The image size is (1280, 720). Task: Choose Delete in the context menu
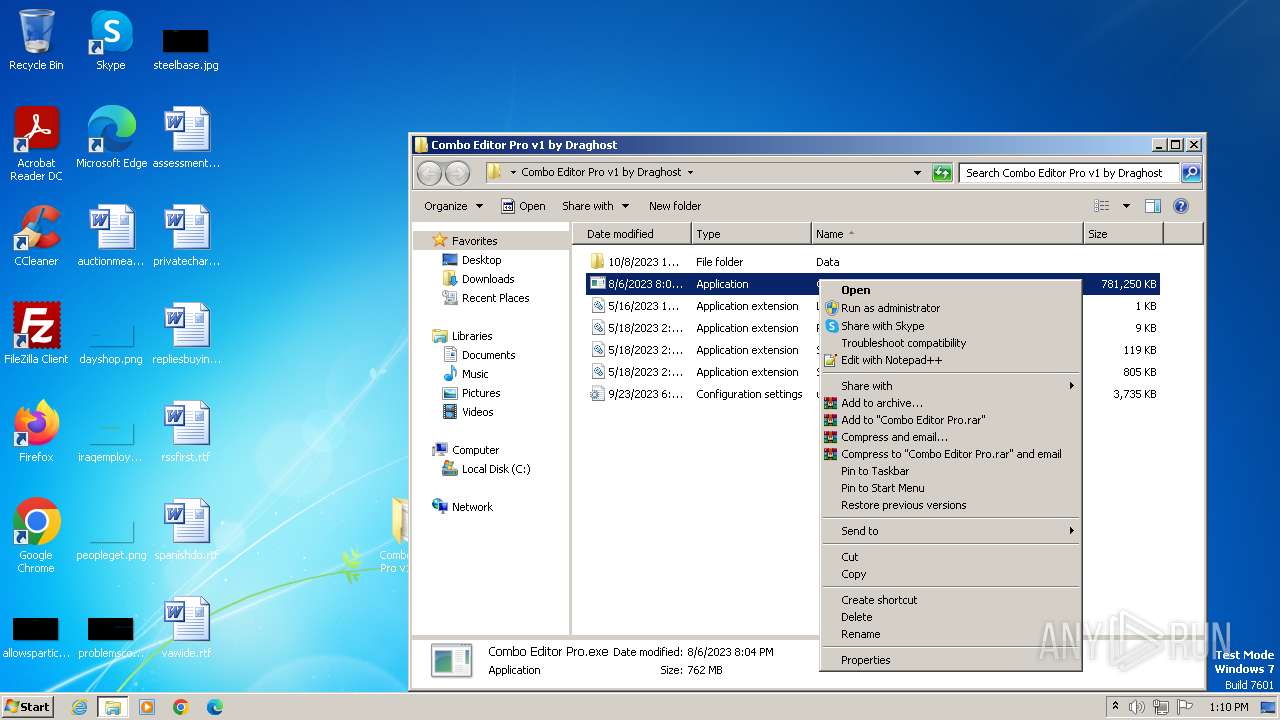pyautogui.click(x=950, y=617)
